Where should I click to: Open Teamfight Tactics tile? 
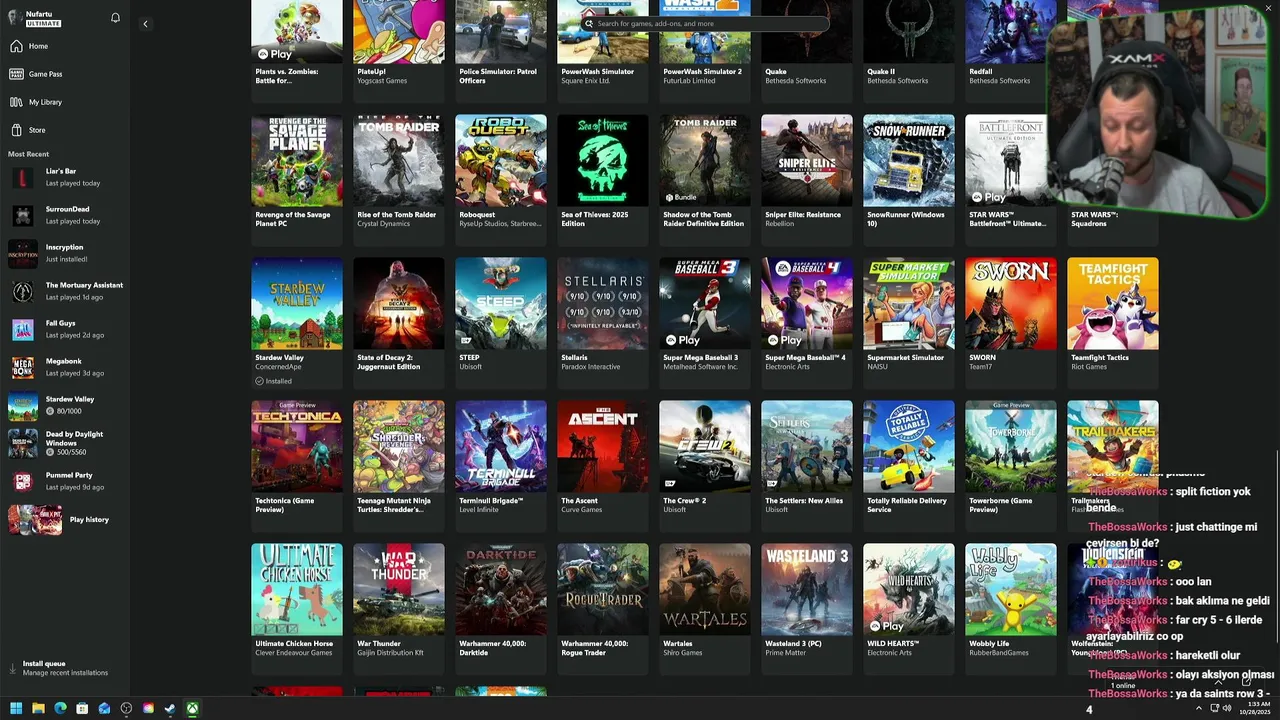point(1113,323)
